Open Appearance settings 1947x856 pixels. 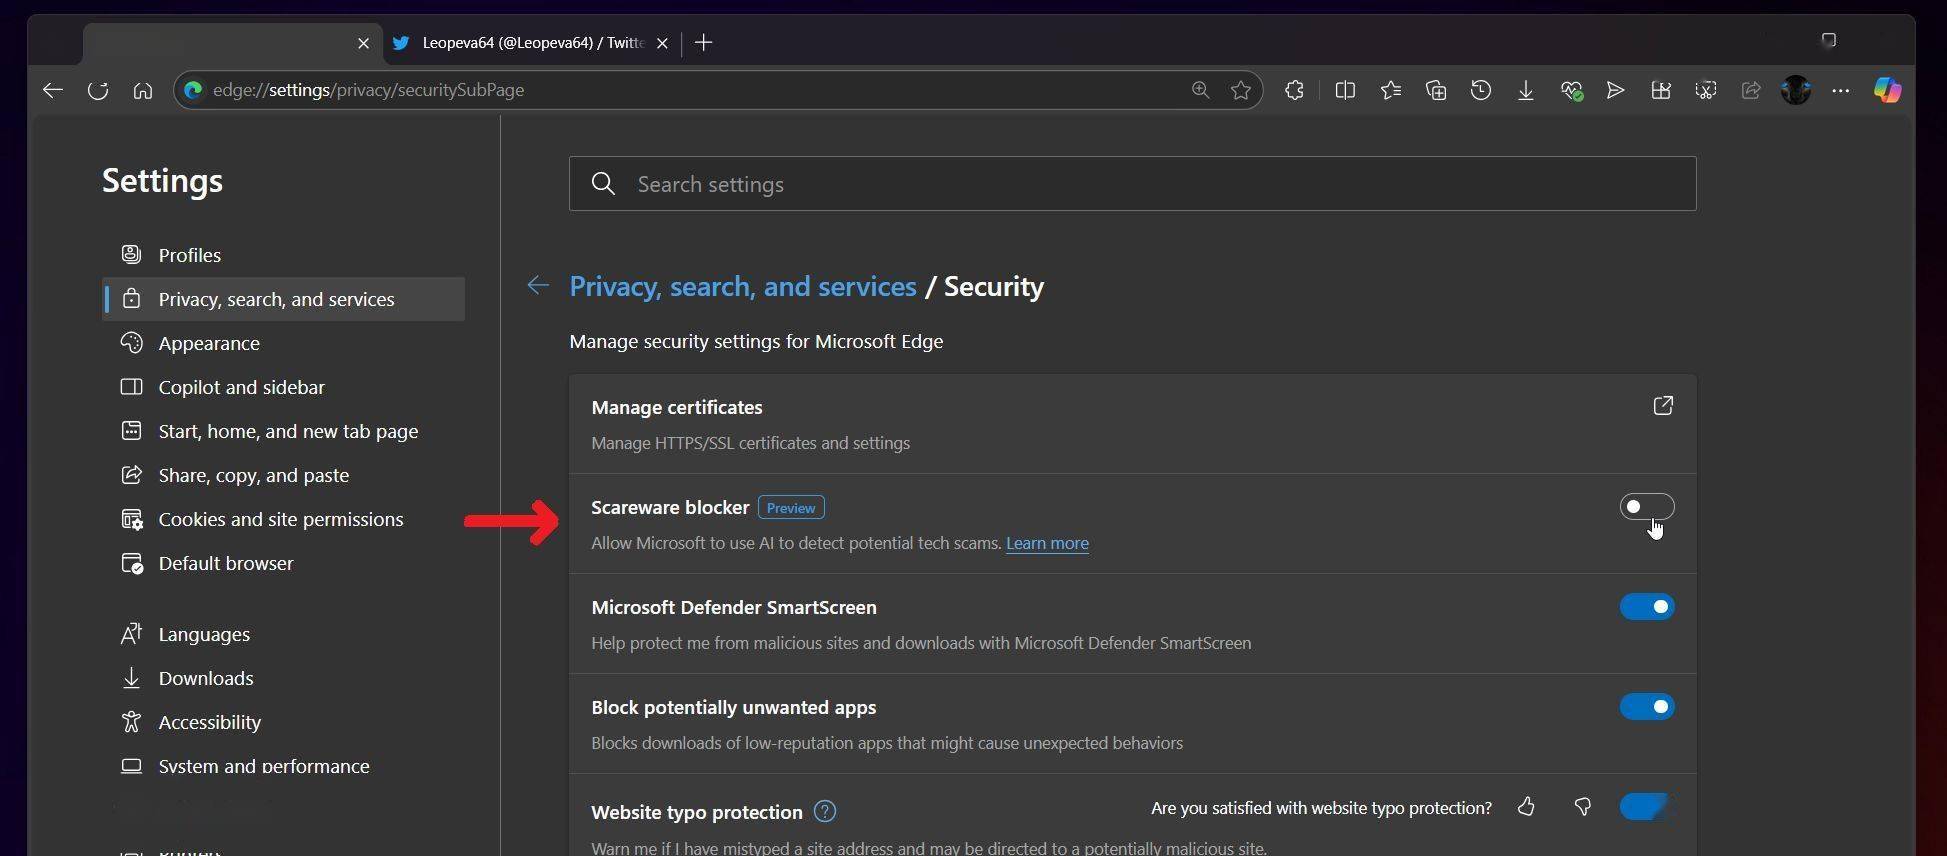[284, 343]
